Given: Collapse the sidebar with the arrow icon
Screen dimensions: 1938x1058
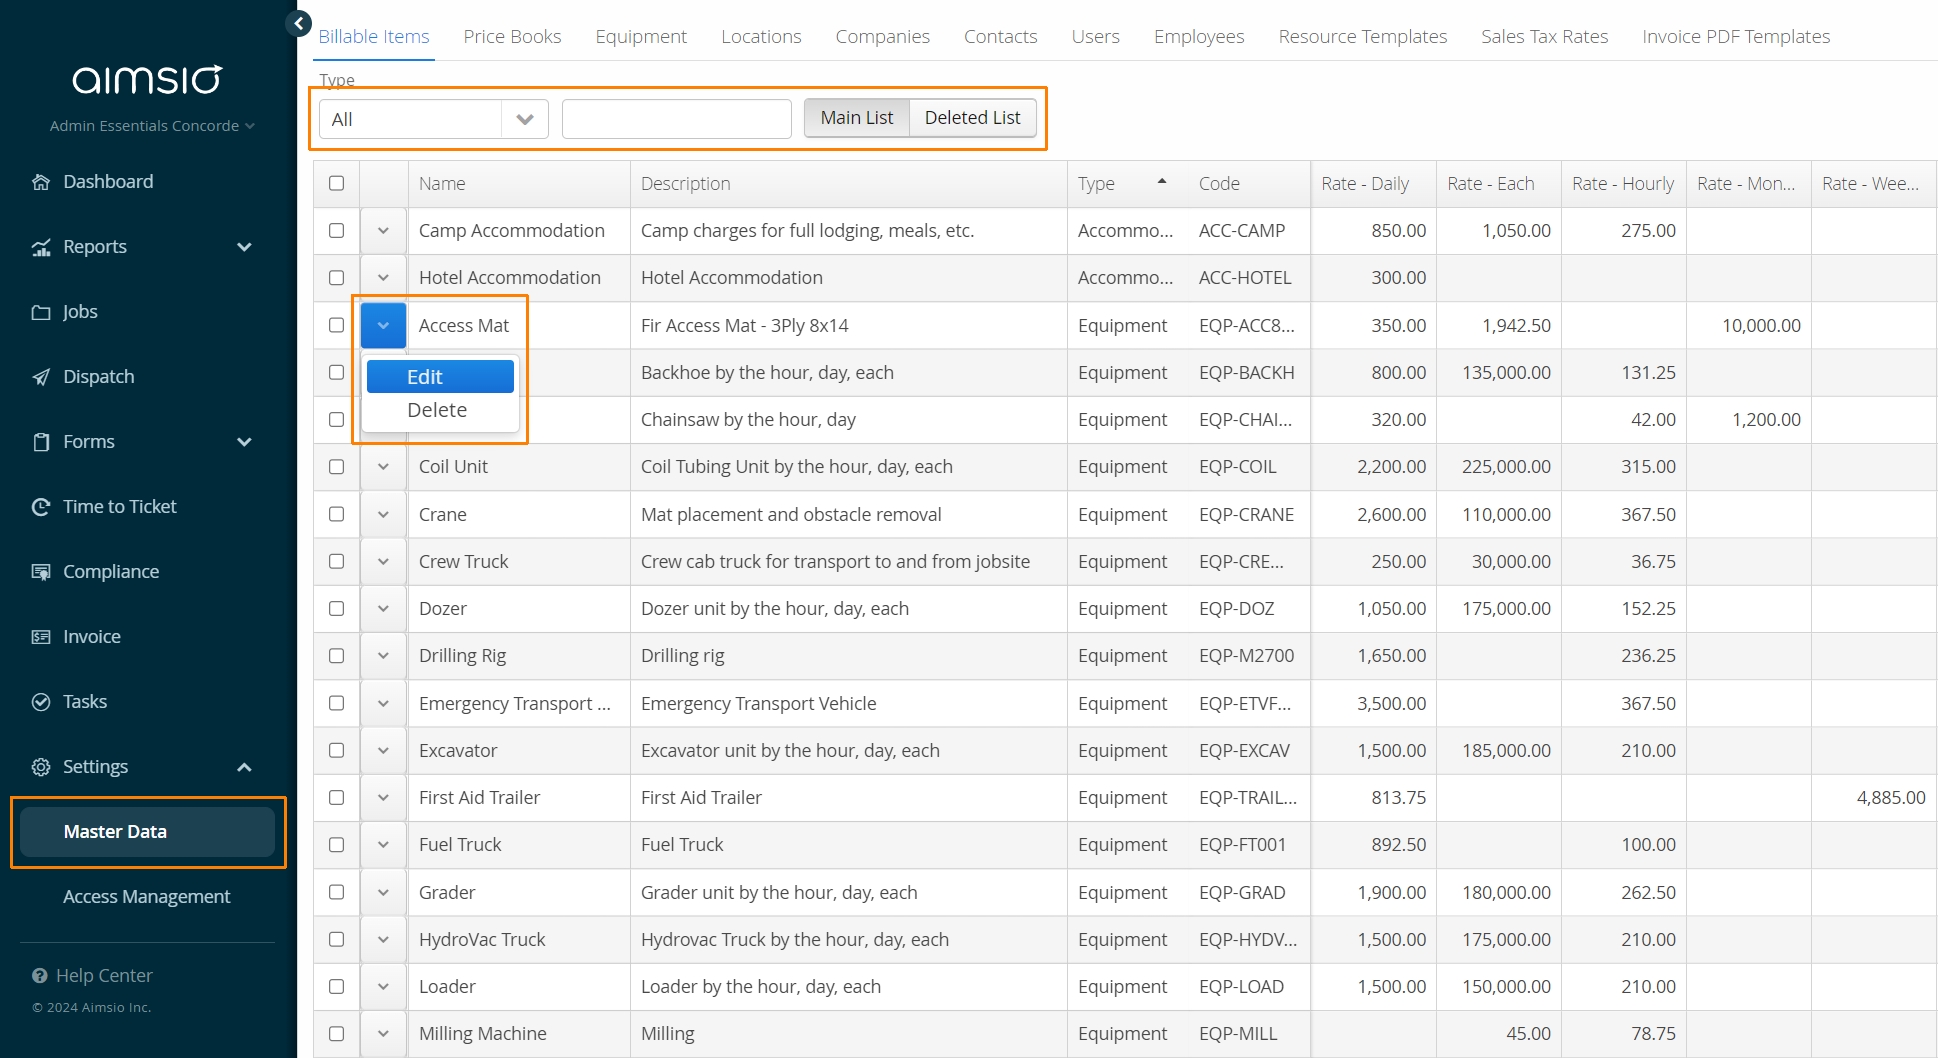Looking at the screenshot, I should pyautogui.click(x=298, y=23).
